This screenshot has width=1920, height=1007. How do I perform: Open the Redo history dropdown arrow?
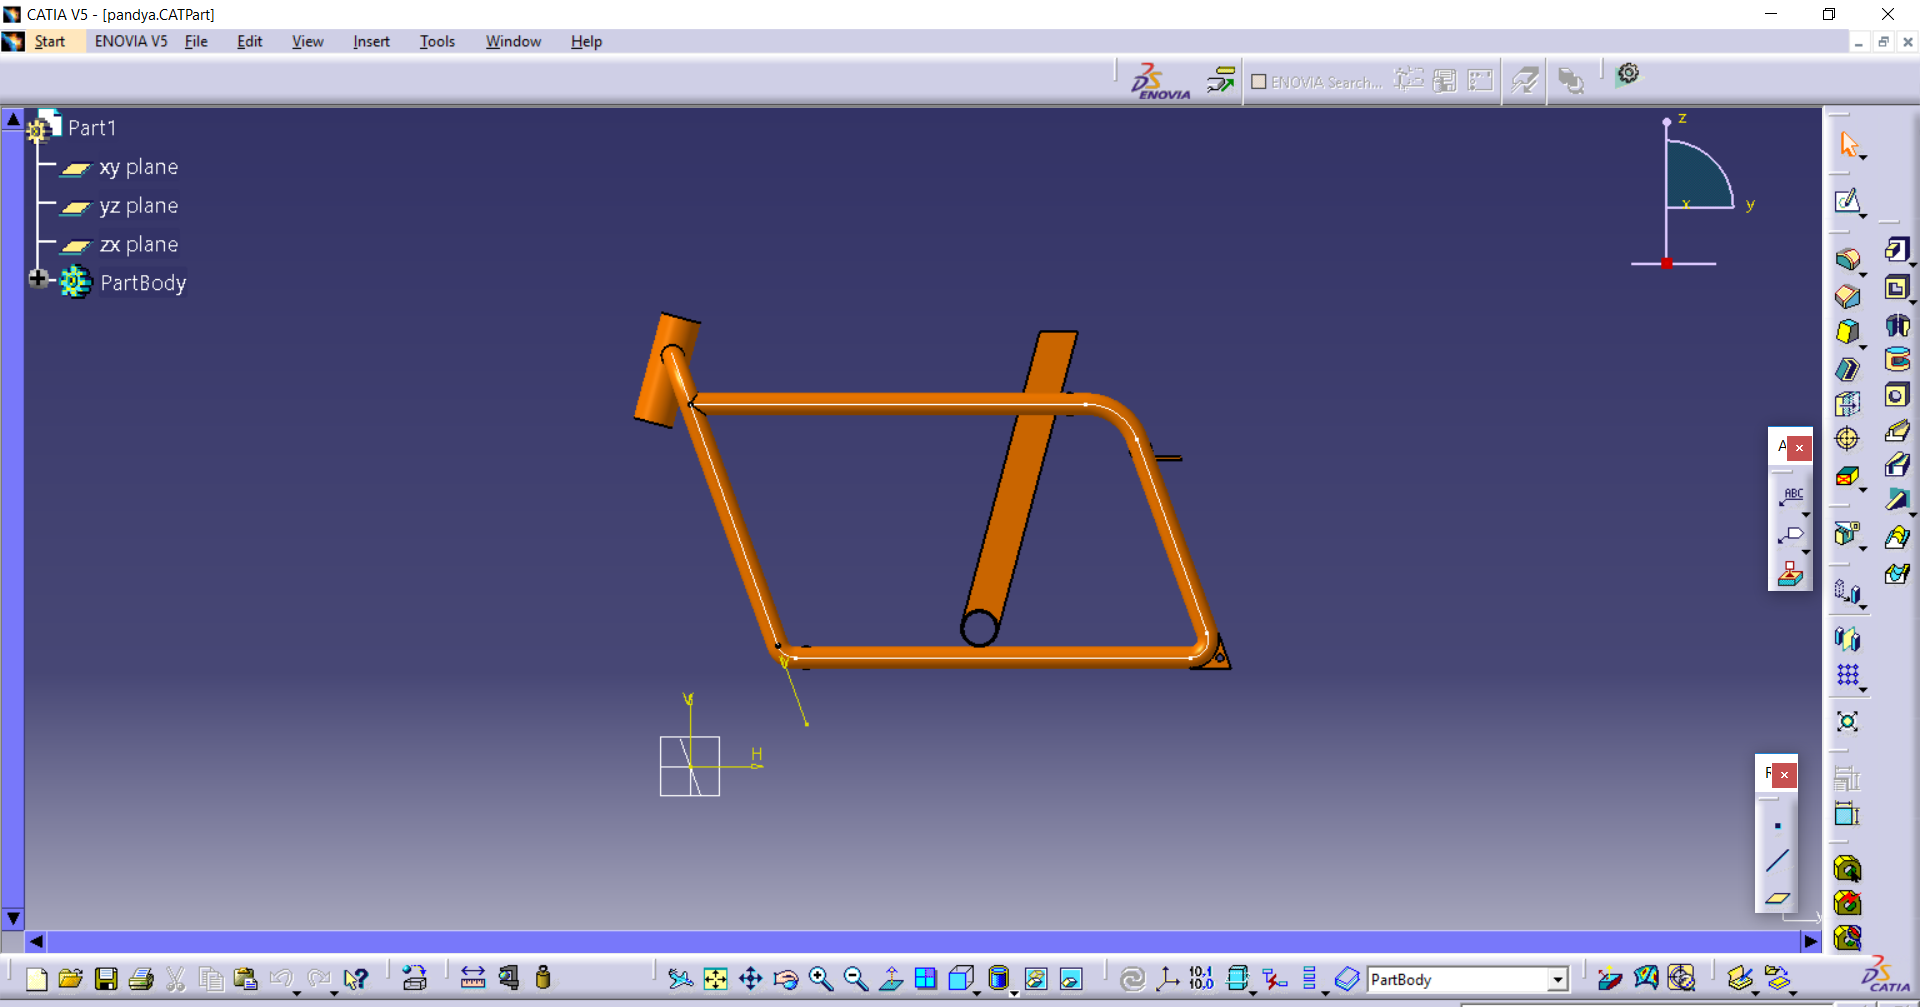coord(334,992)
